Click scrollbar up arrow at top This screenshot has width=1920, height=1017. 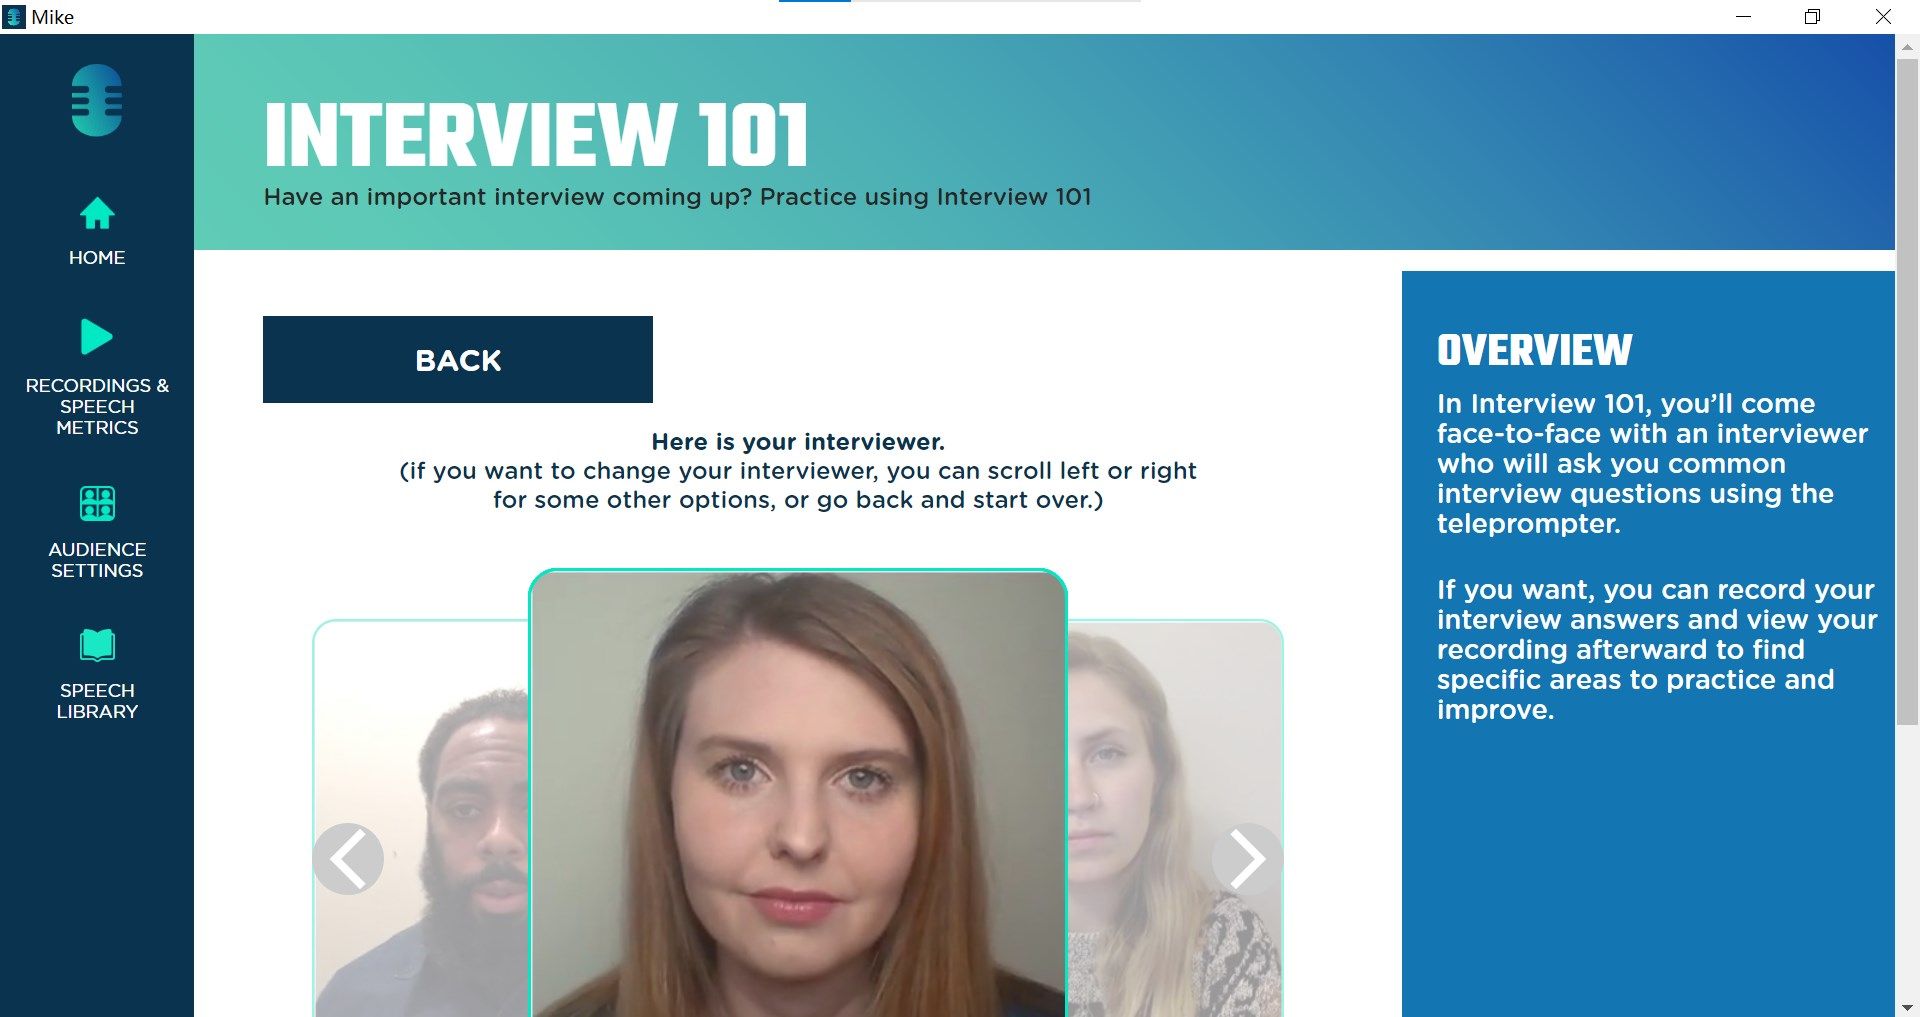coord(1907,45)
